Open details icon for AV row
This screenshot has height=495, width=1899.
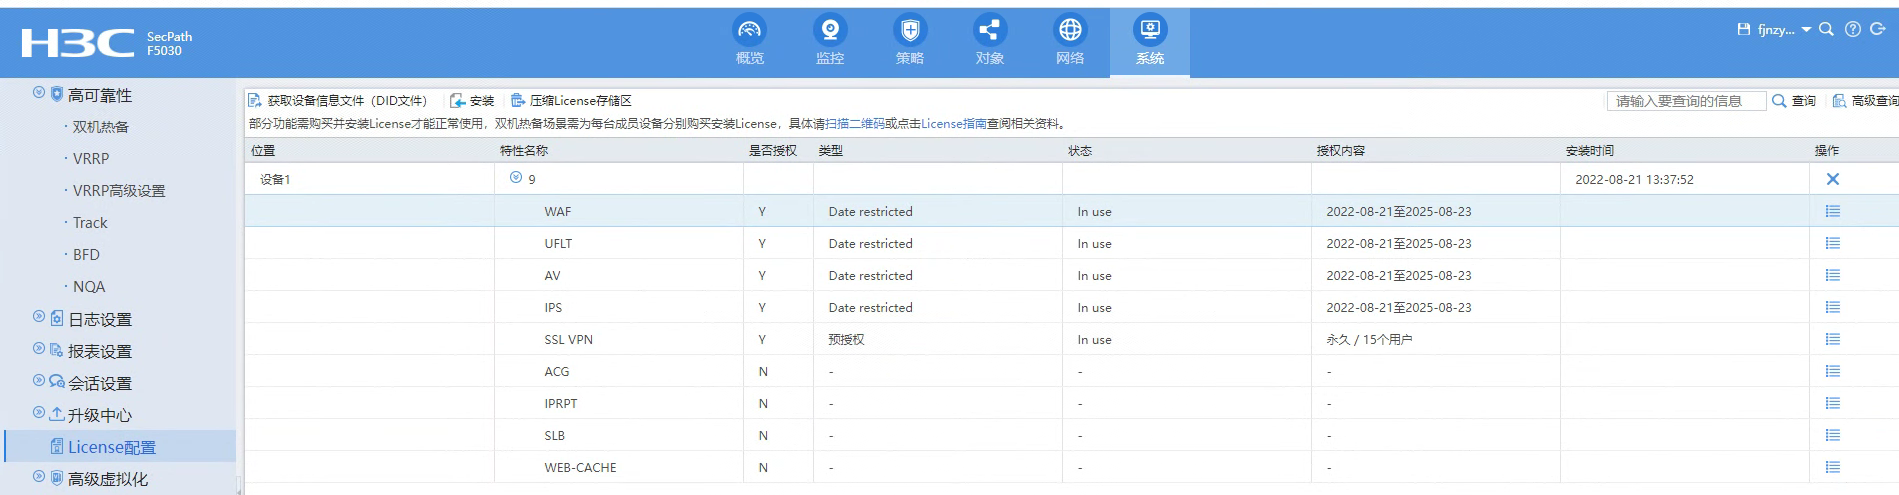click(x=1832, y=275)
